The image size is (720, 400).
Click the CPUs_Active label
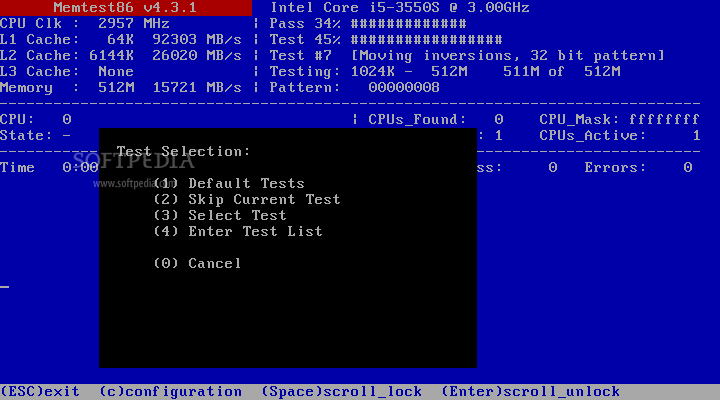(x=592, y=136)
